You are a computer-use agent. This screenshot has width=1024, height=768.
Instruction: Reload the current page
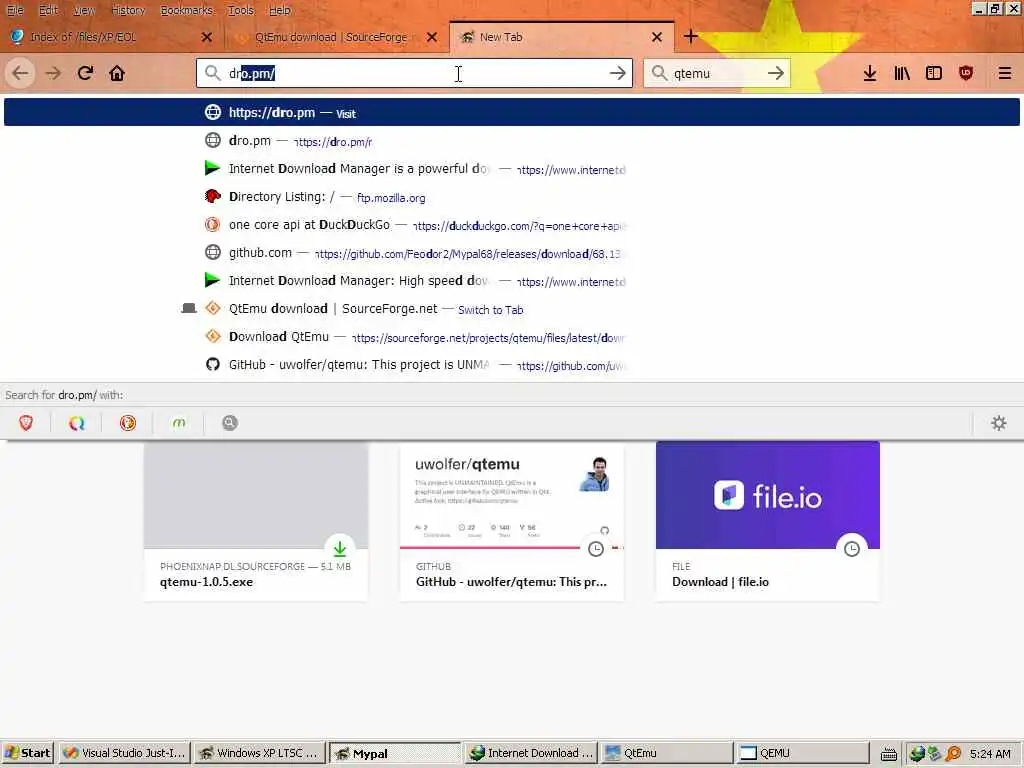[85, 73]
